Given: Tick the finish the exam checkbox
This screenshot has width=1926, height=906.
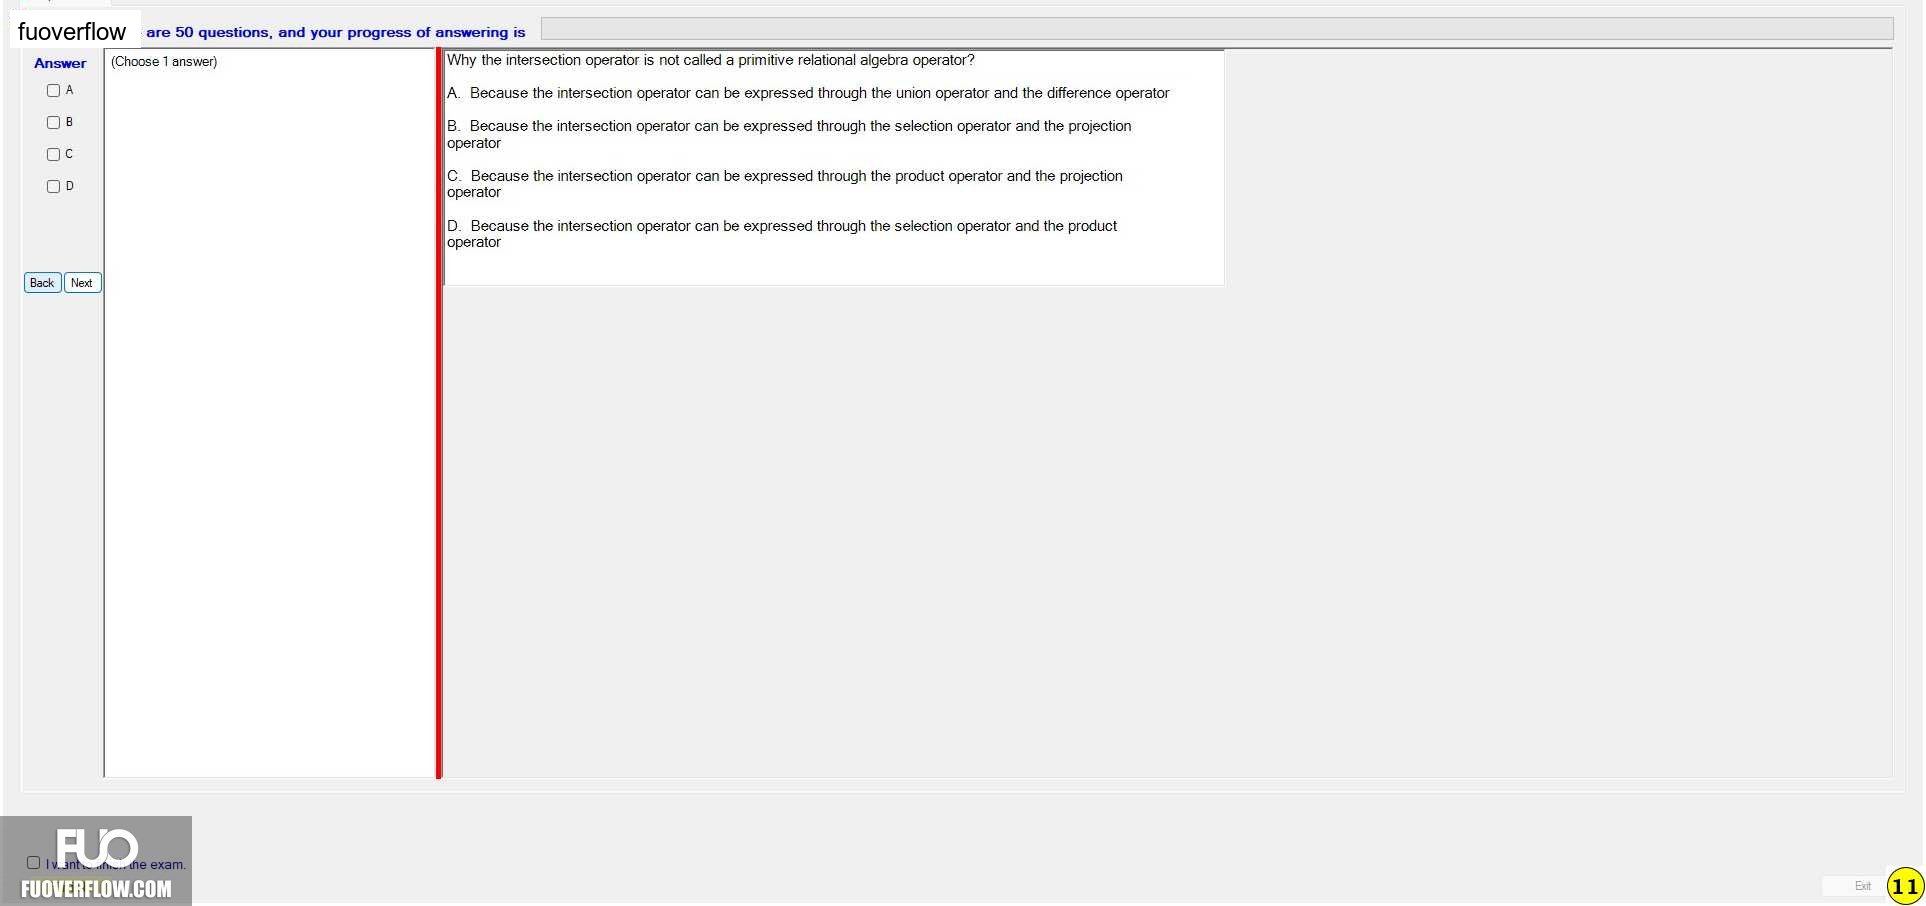Looking at the screenshot, I should click(x=33, y=863).
